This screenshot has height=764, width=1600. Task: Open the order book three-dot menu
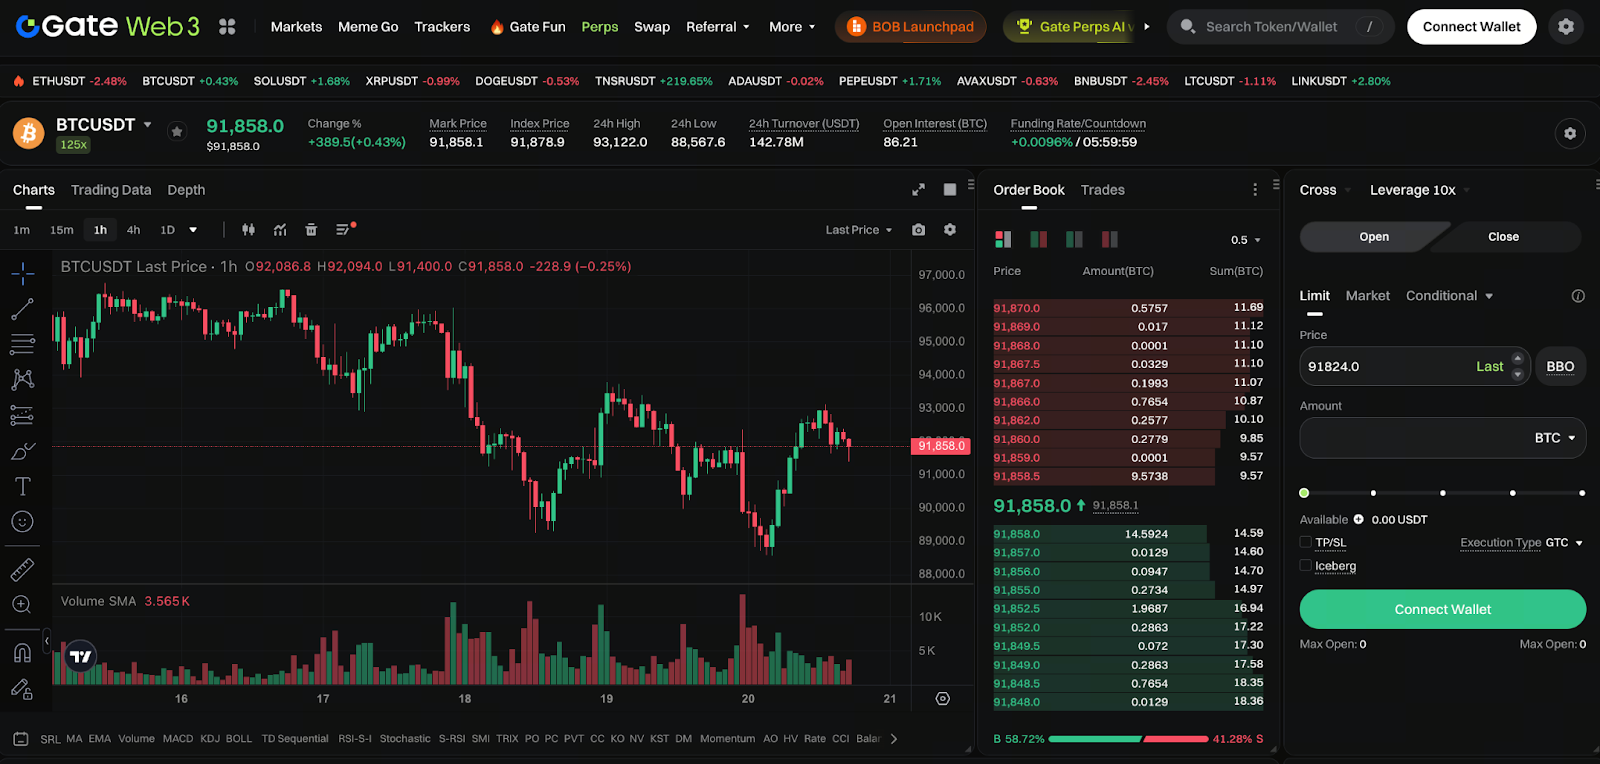pyautogui.click(x=1255, y=190)
